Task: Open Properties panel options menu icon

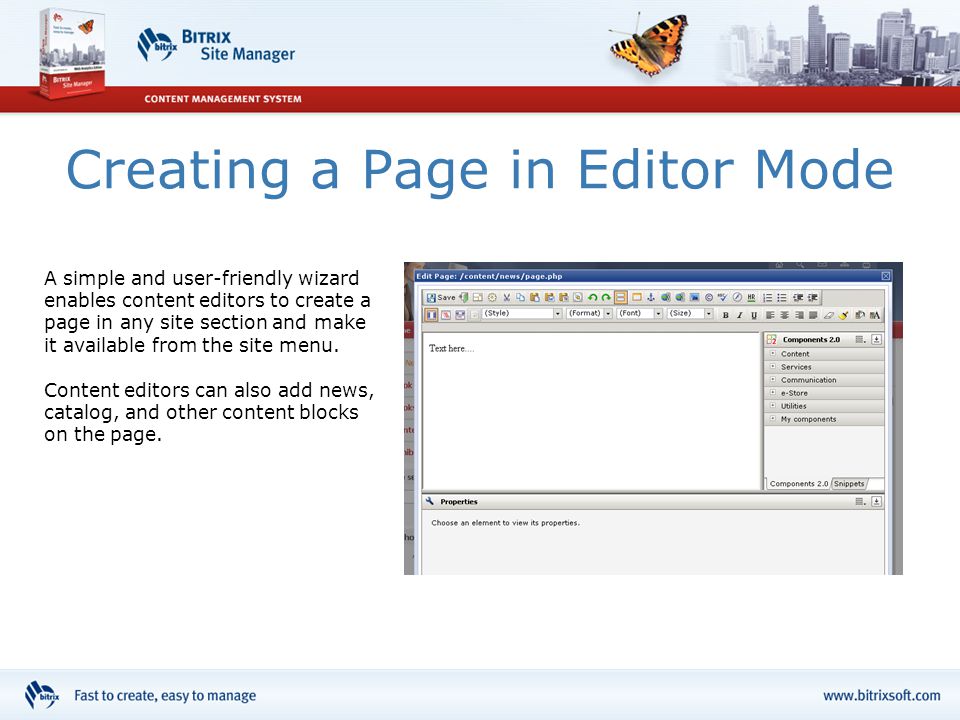Action: point(861,501)
